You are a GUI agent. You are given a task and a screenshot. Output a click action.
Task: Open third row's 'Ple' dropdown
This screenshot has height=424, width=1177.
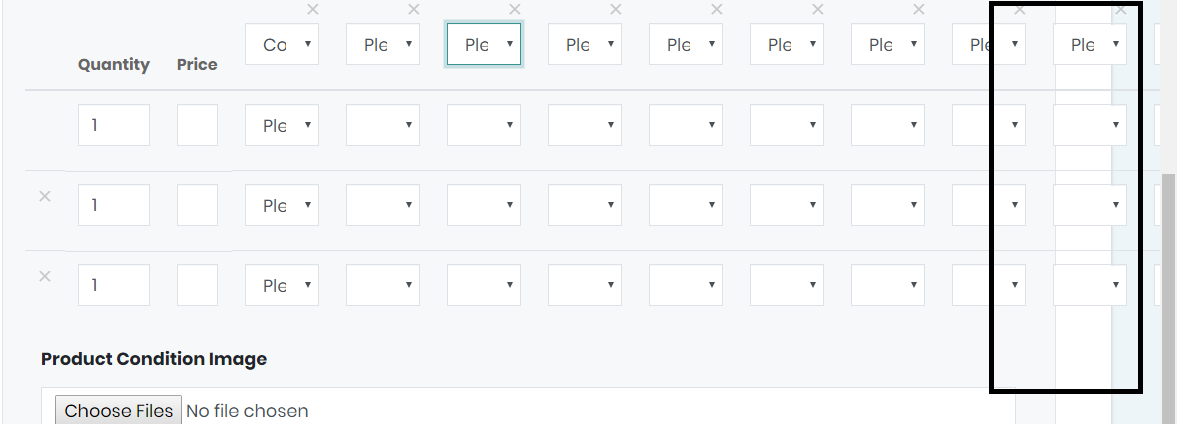coord(282,285)
